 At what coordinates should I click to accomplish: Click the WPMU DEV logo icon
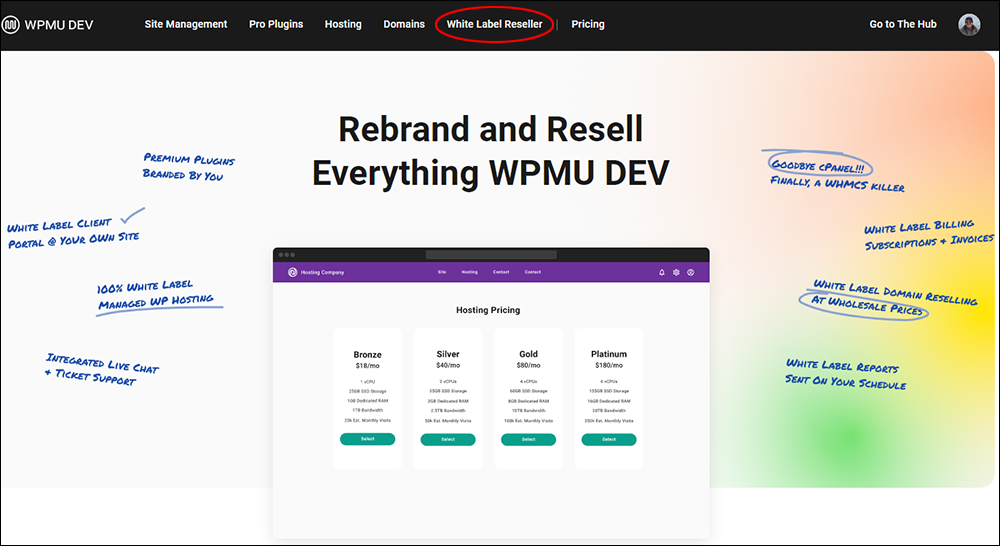pos(11,25)
